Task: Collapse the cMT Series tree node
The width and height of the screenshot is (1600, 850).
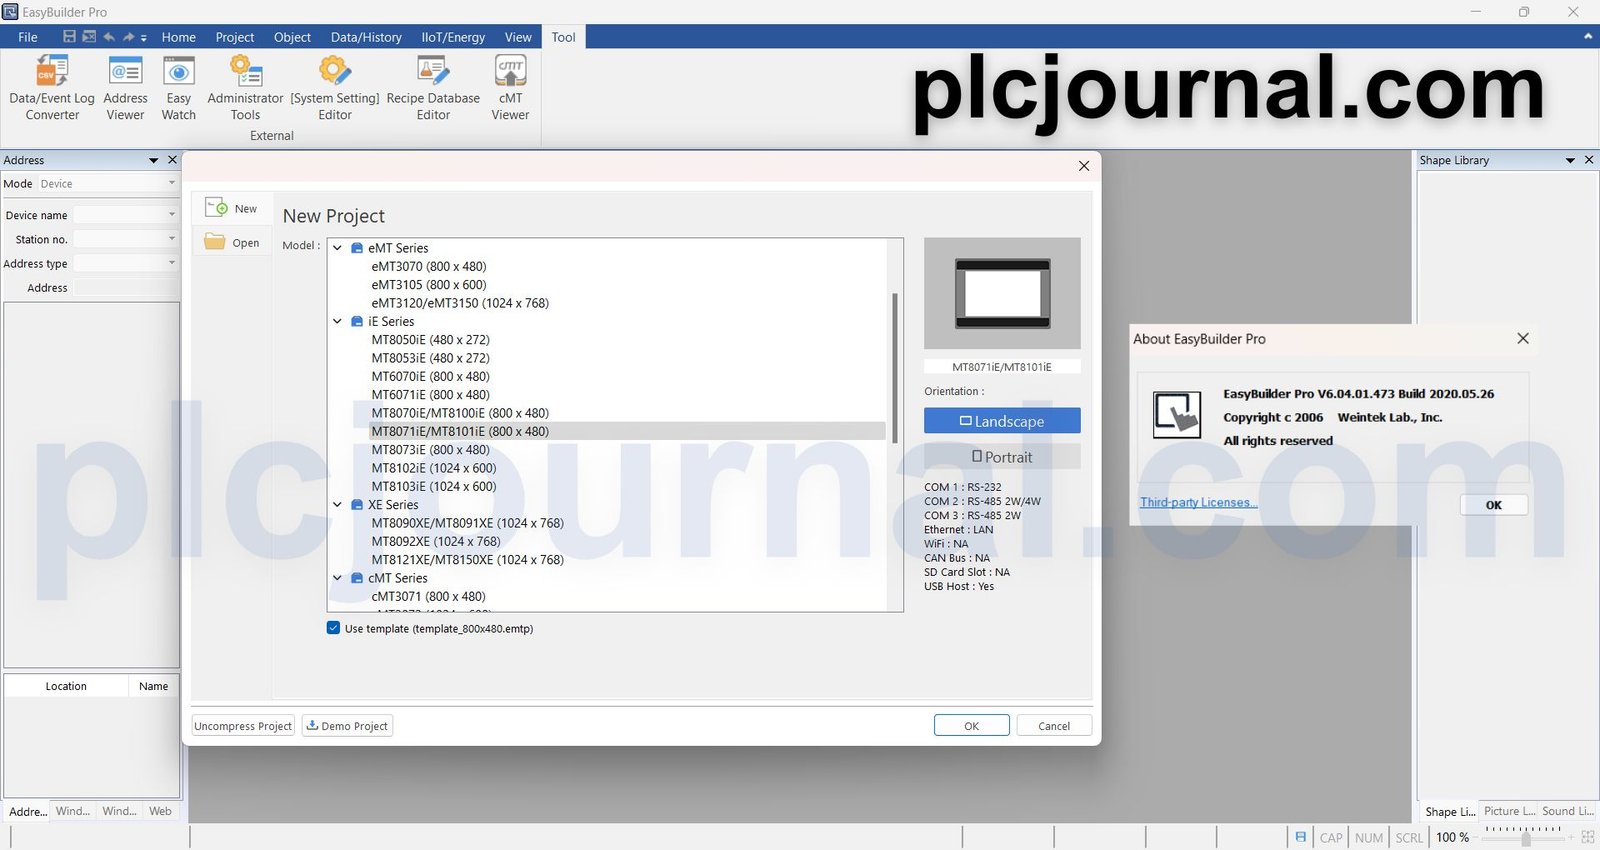Action: pos(337,578)
